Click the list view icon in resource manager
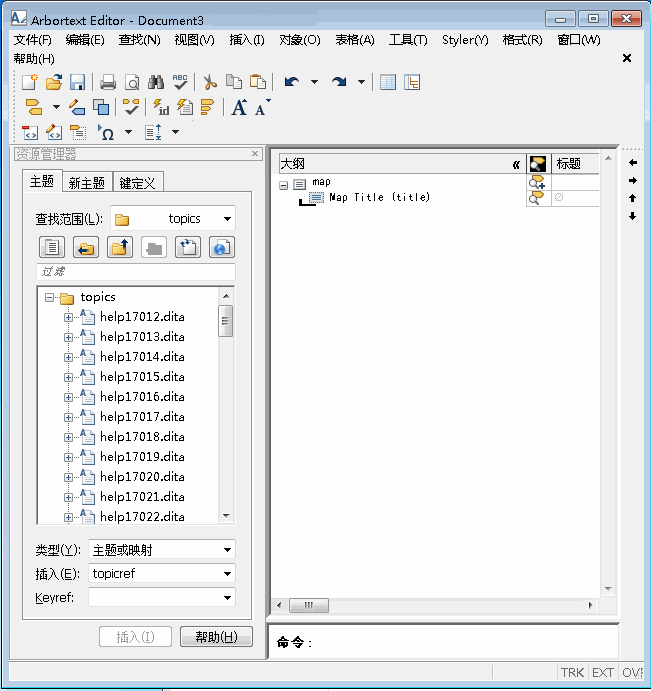Viewport: 651px width, 691px height. pyautogui.click(x=52, y=248)
